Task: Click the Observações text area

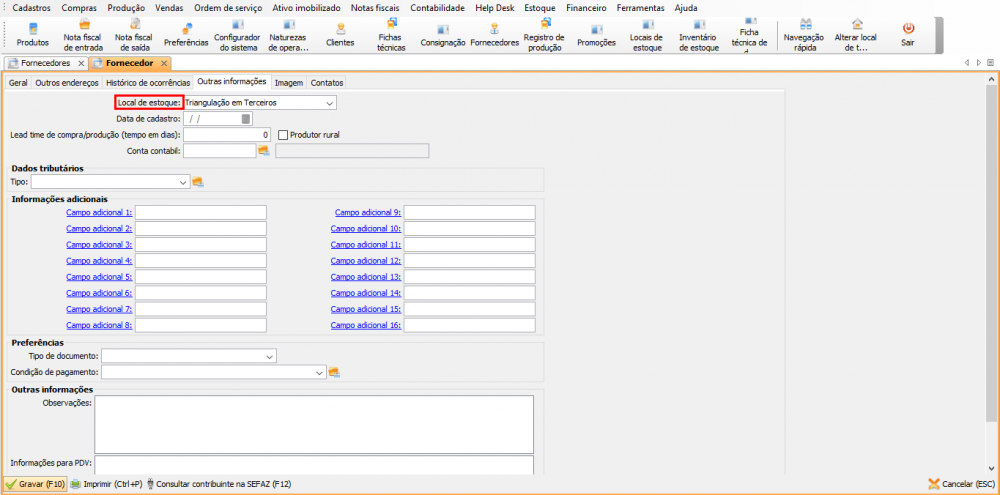Action: (314, 424)
